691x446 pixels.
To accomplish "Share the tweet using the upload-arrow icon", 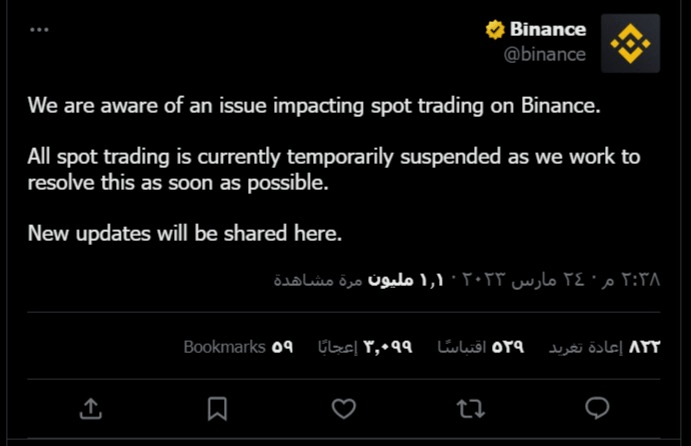I will pyautogui.click(x=91, y=409).
